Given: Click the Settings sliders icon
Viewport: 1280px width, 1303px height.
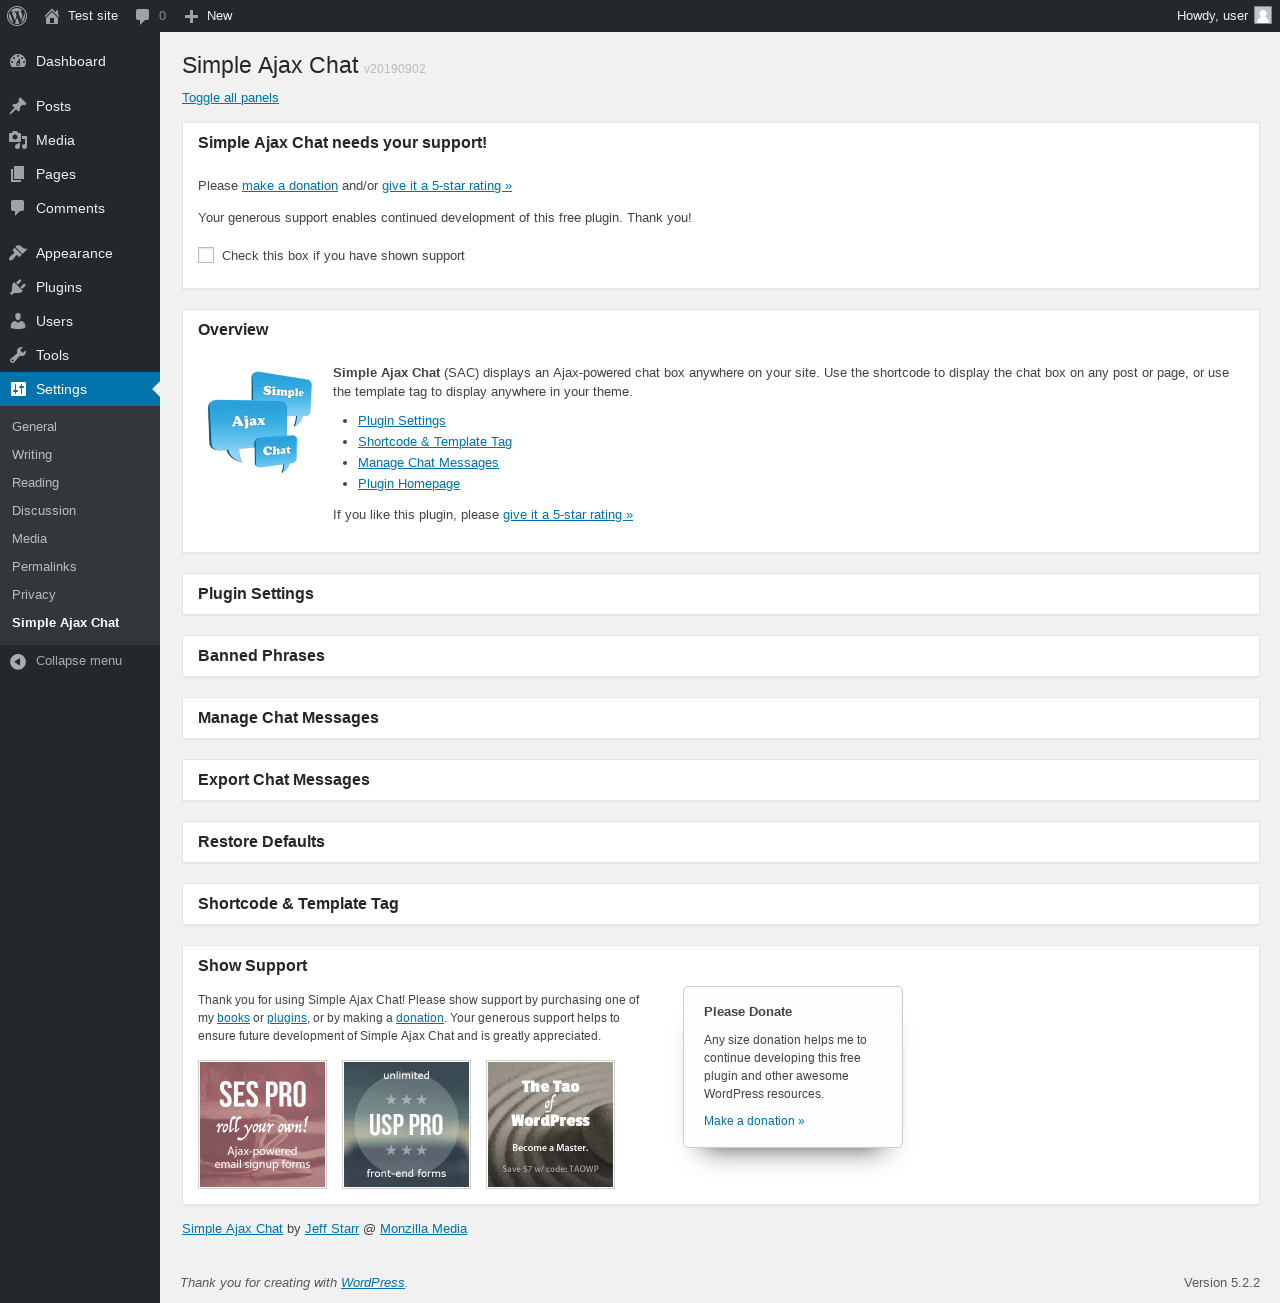Looking at the screenshot, I should click(18, 389).
